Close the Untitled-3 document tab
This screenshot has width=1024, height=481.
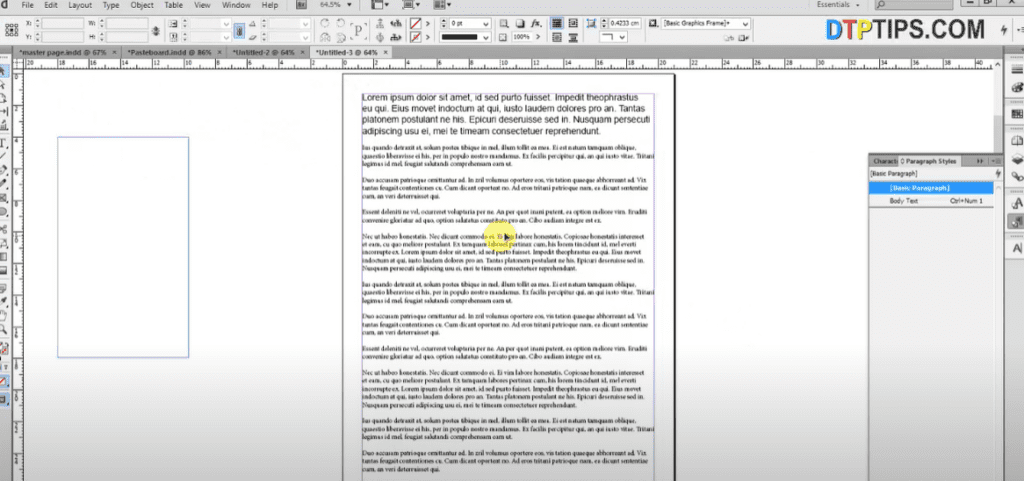(387, 52)
